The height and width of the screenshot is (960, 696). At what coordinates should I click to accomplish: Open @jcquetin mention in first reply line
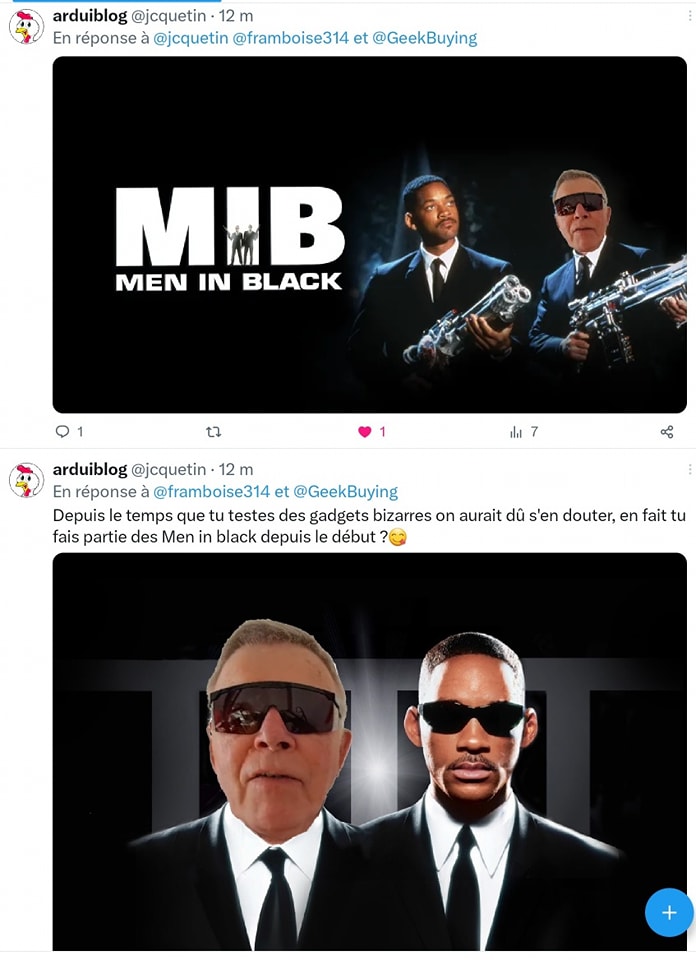(190, 38)
